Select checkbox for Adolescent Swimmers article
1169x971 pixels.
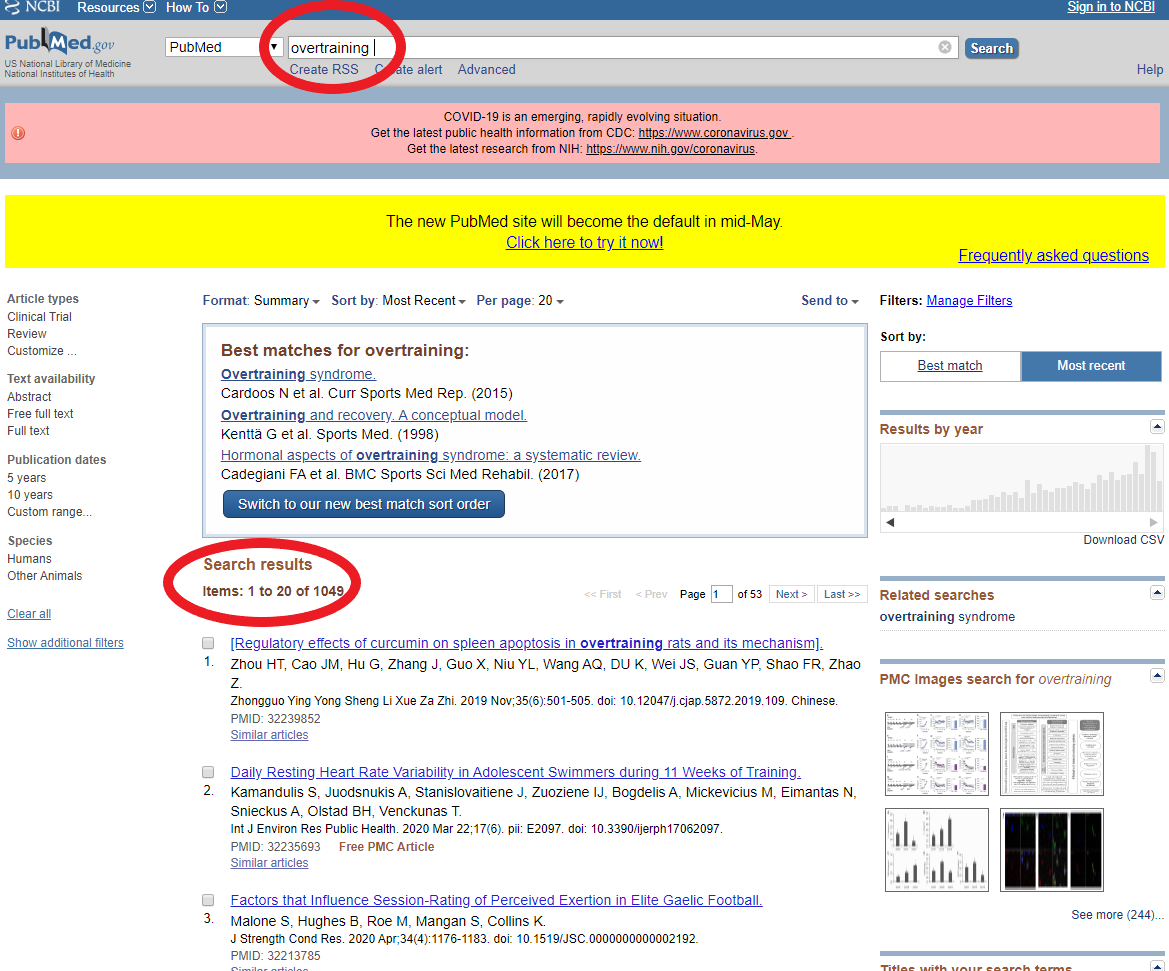click(x=208, y=772)
